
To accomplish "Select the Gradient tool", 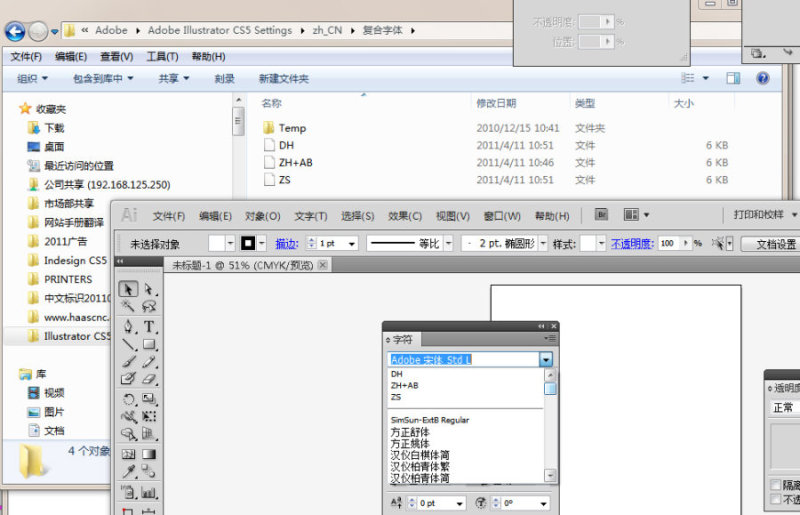I will [x=149, y=454].
